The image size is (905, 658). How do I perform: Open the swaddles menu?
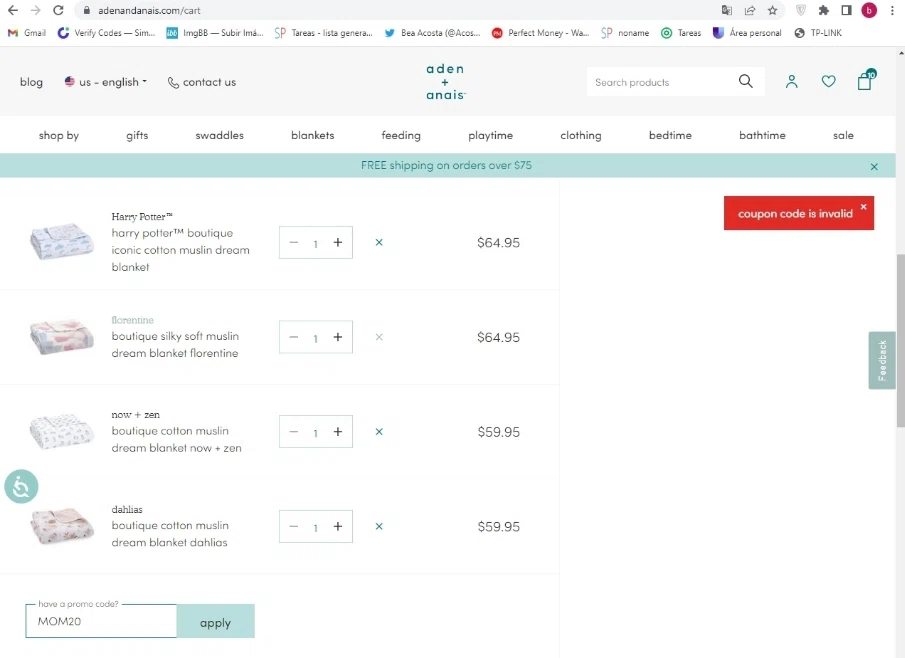[219, 135]
